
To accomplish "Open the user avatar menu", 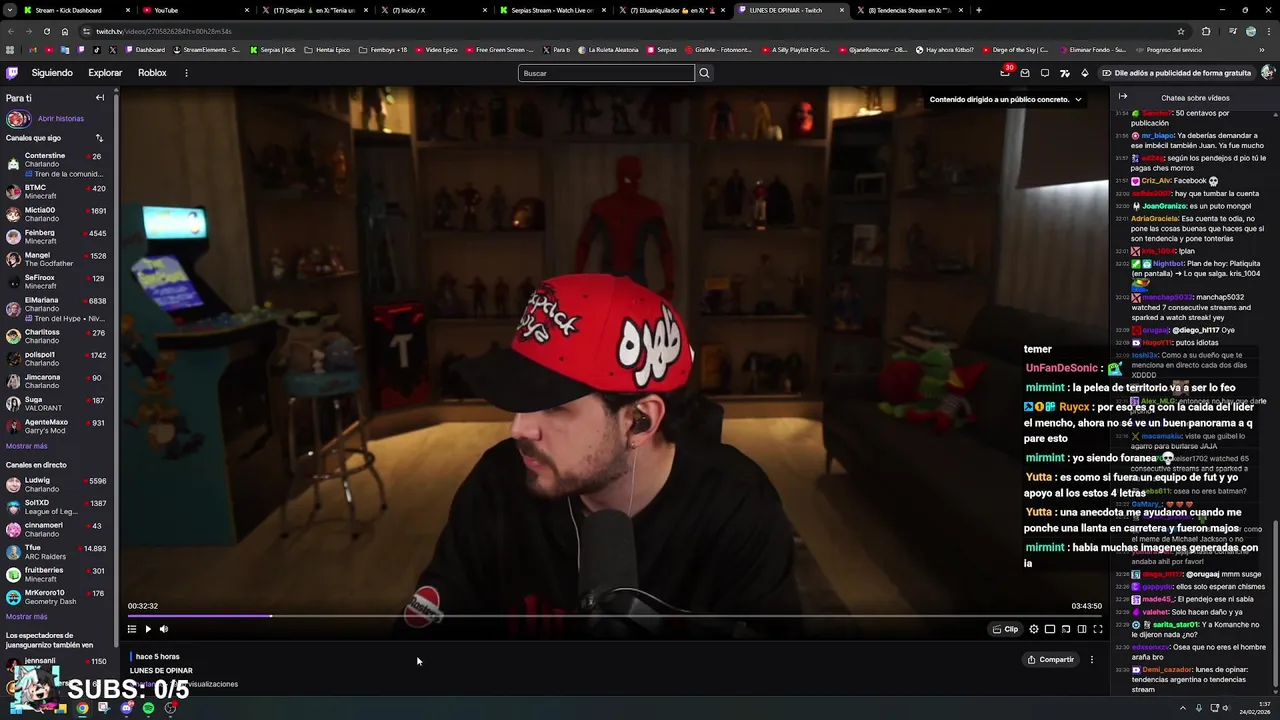I will point(1268,73).
